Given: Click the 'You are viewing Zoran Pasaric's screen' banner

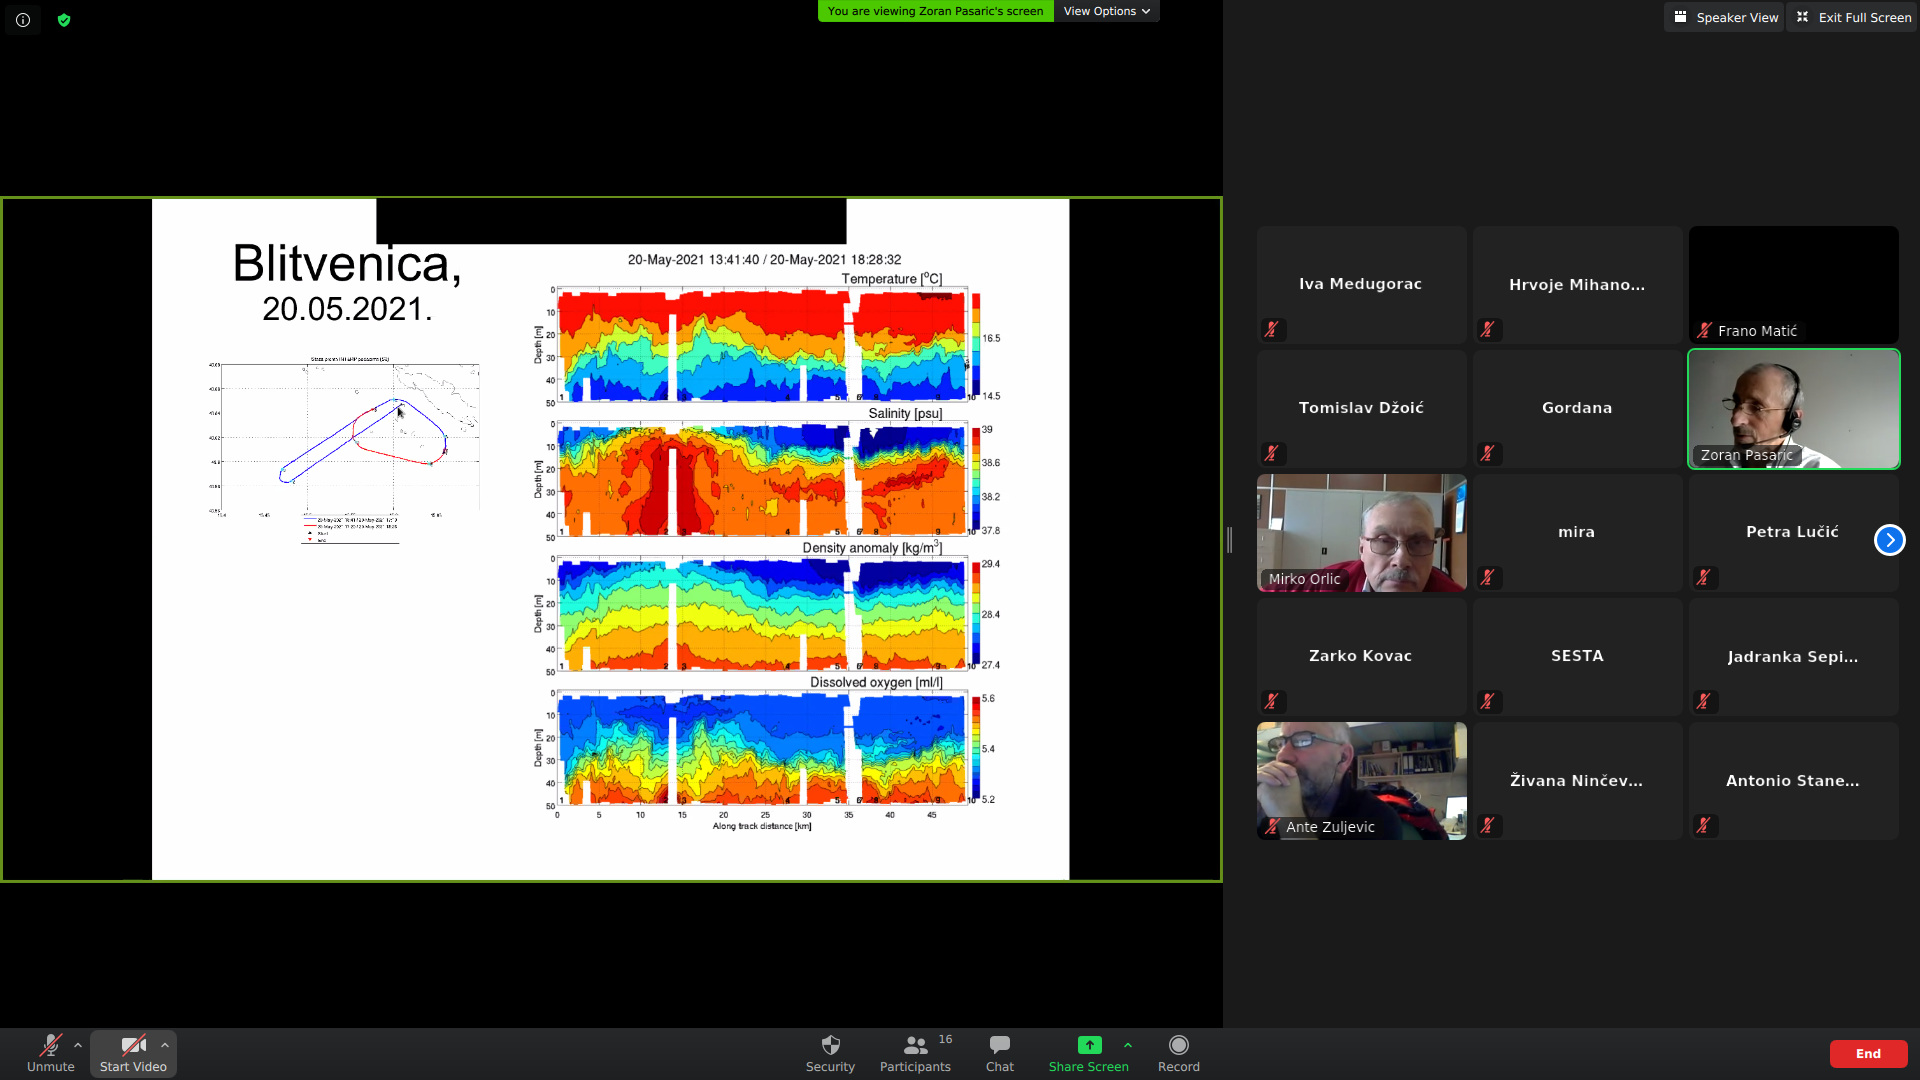Looking at the screenshot, I should [x=935, y=11].
